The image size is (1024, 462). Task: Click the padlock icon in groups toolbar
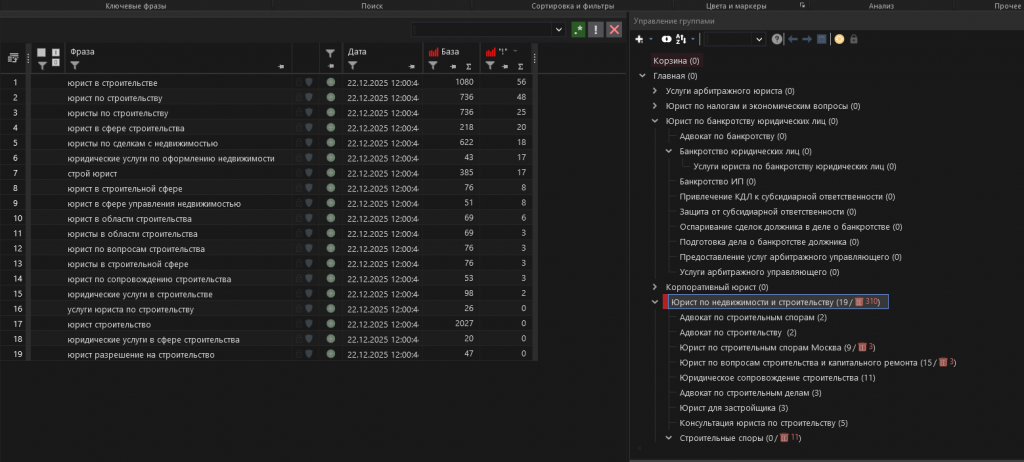[853, 39]
